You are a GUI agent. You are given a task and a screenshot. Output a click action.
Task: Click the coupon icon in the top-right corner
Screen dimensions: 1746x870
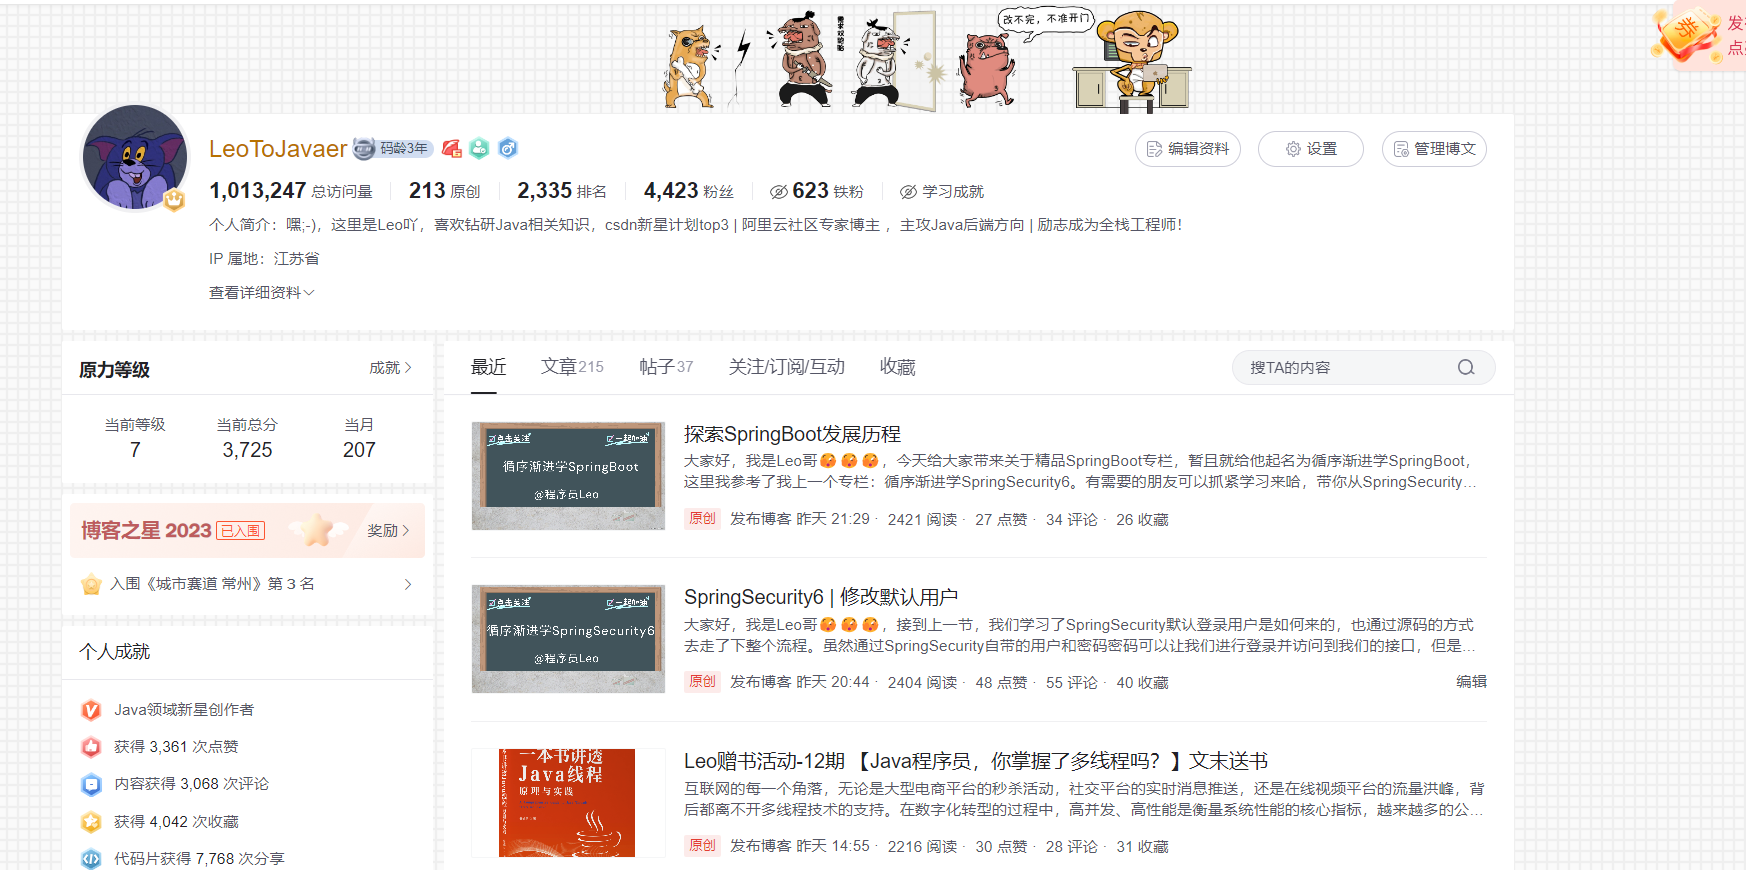[1686, 34]
